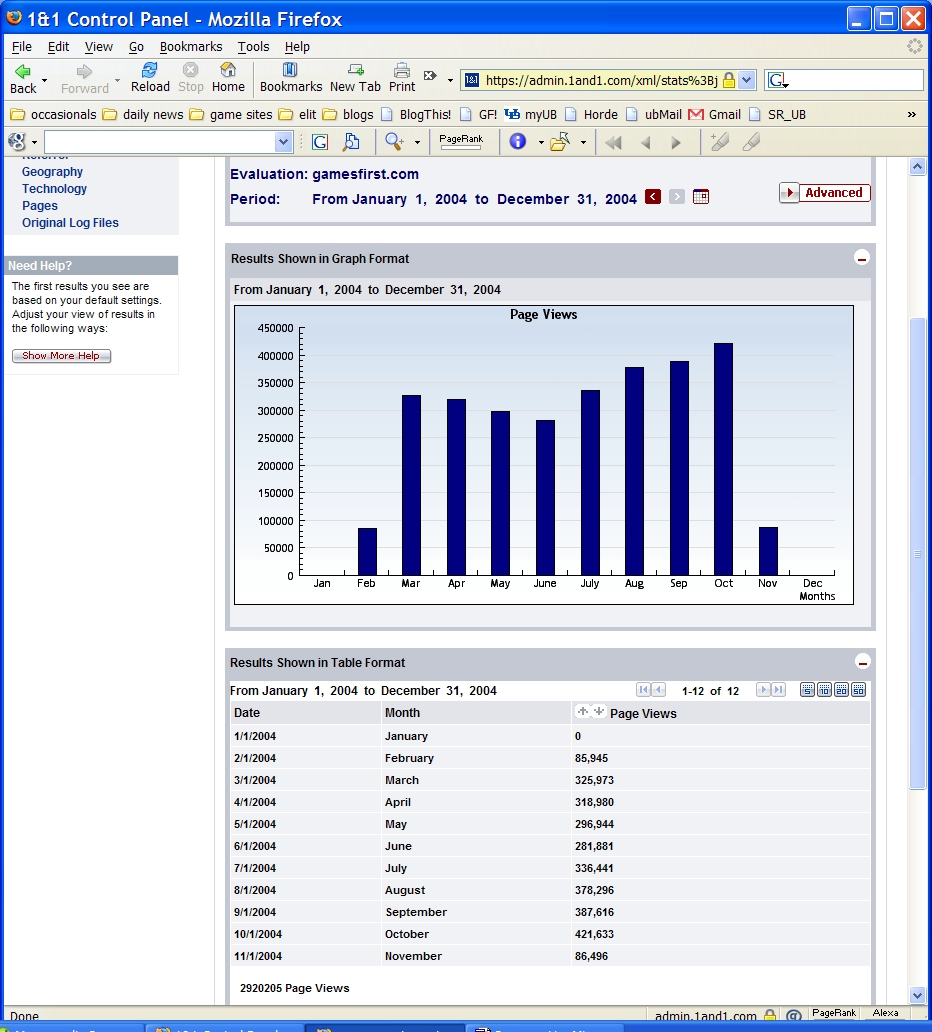
Task: Set table to show 20 rows per page
Action: (x=840, y=689)
